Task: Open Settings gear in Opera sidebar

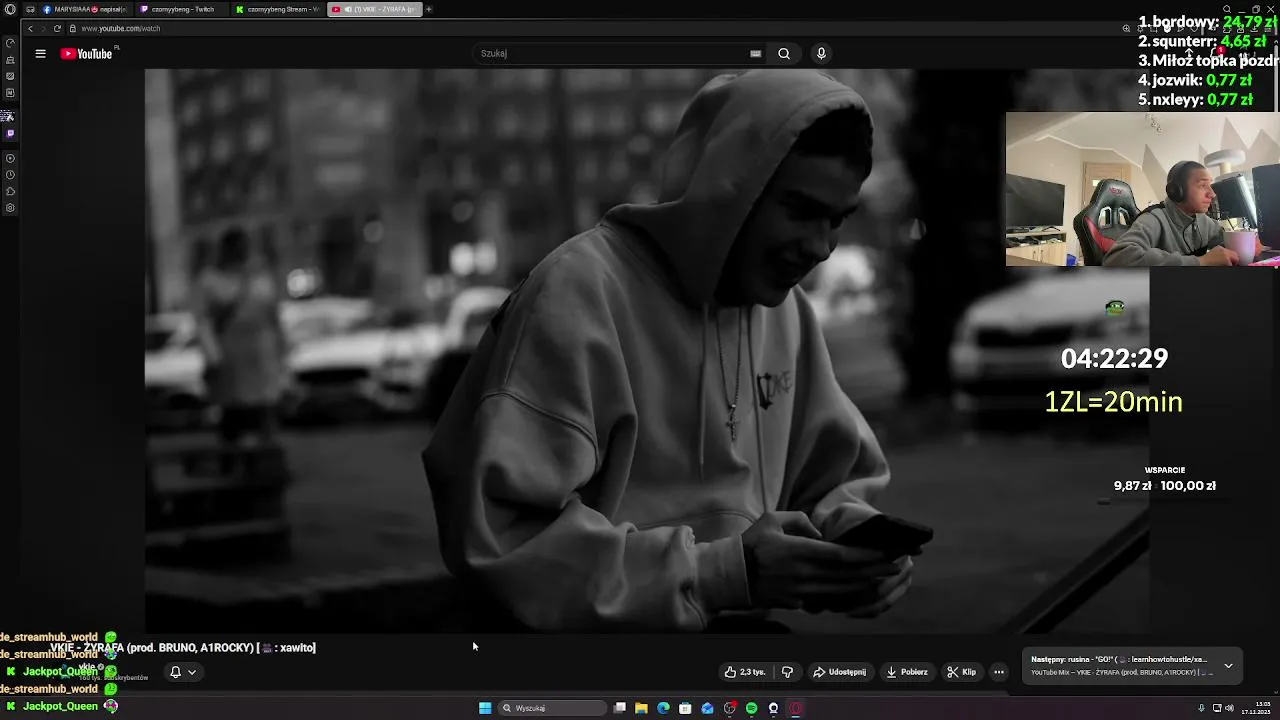Action: [10, 208]
